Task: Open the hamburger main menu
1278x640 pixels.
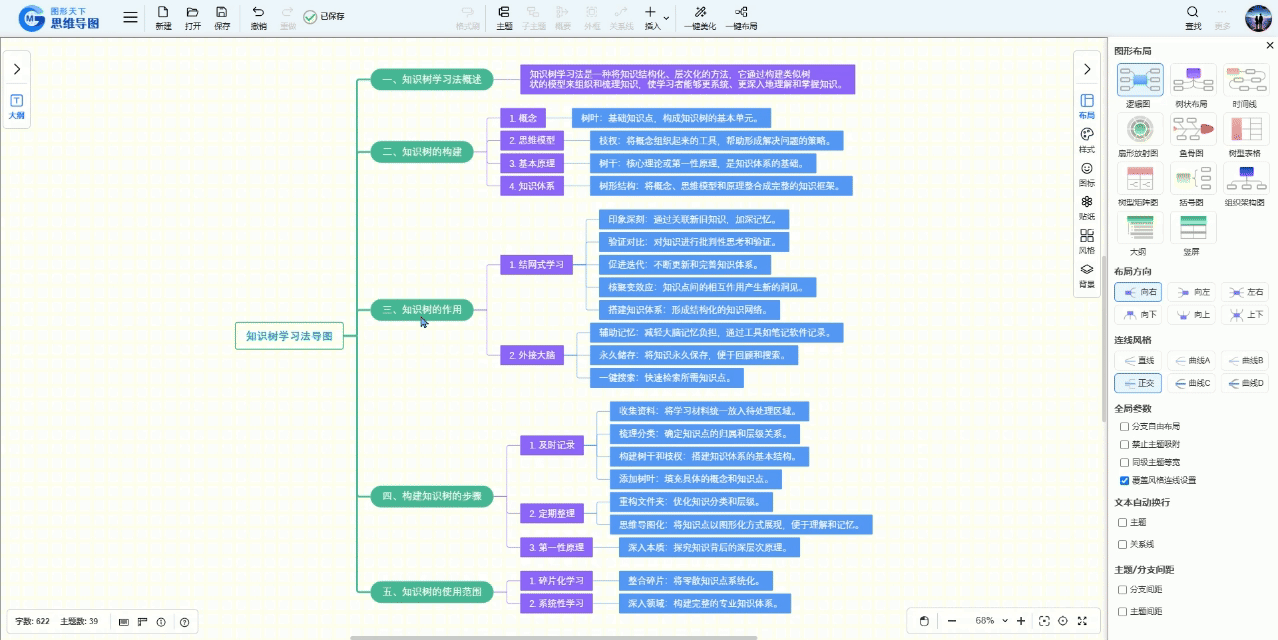Action: [130, 17]
